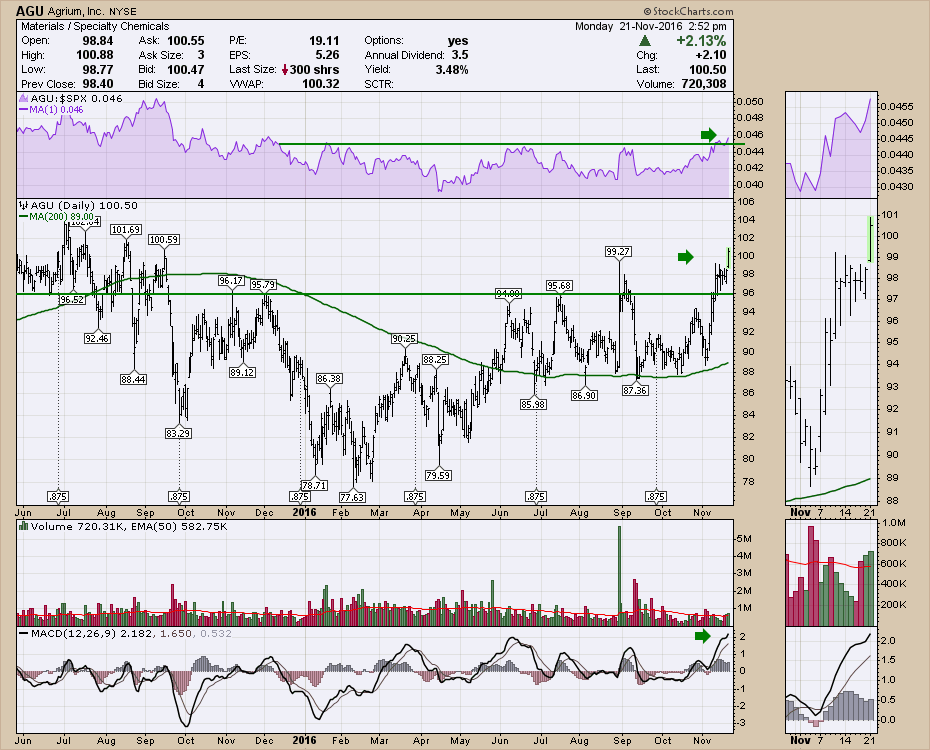Click the MA(200) 89.00 legend label

point(62,217)
